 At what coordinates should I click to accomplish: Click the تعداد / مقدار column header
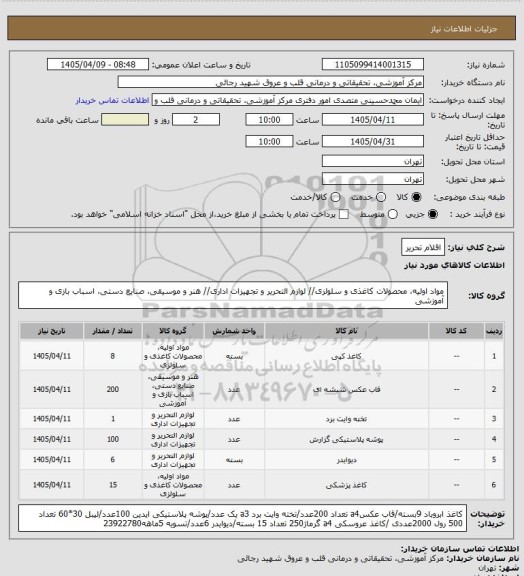pyautogui.click(x=112, y=331)
